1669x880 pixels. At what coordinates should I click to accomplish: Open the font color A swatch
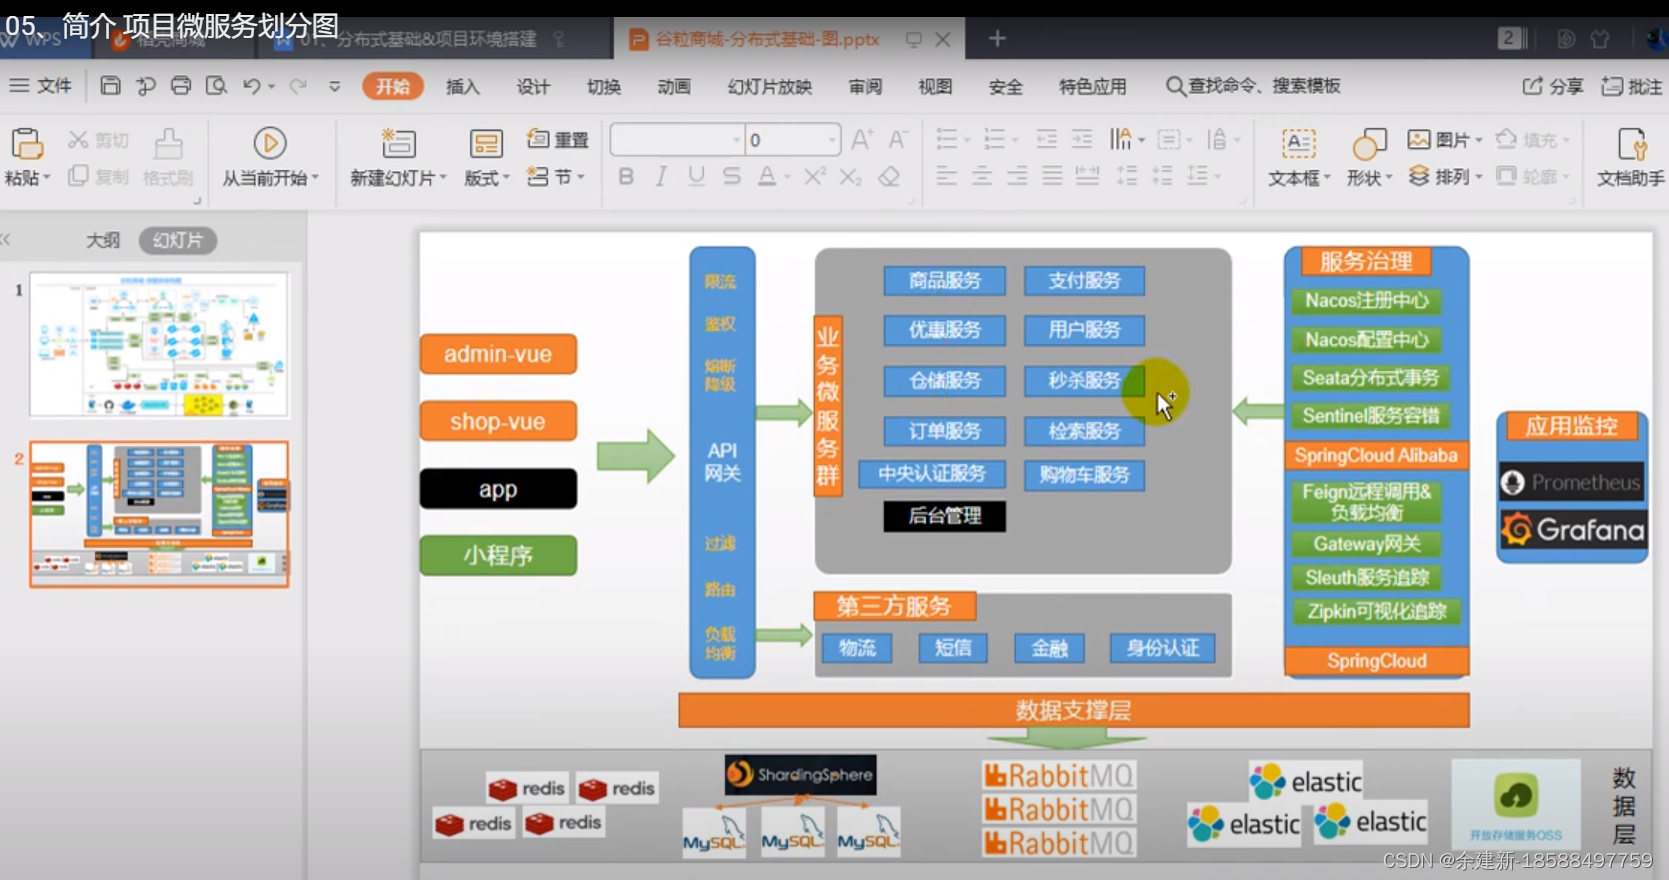[x=767, y=177]
